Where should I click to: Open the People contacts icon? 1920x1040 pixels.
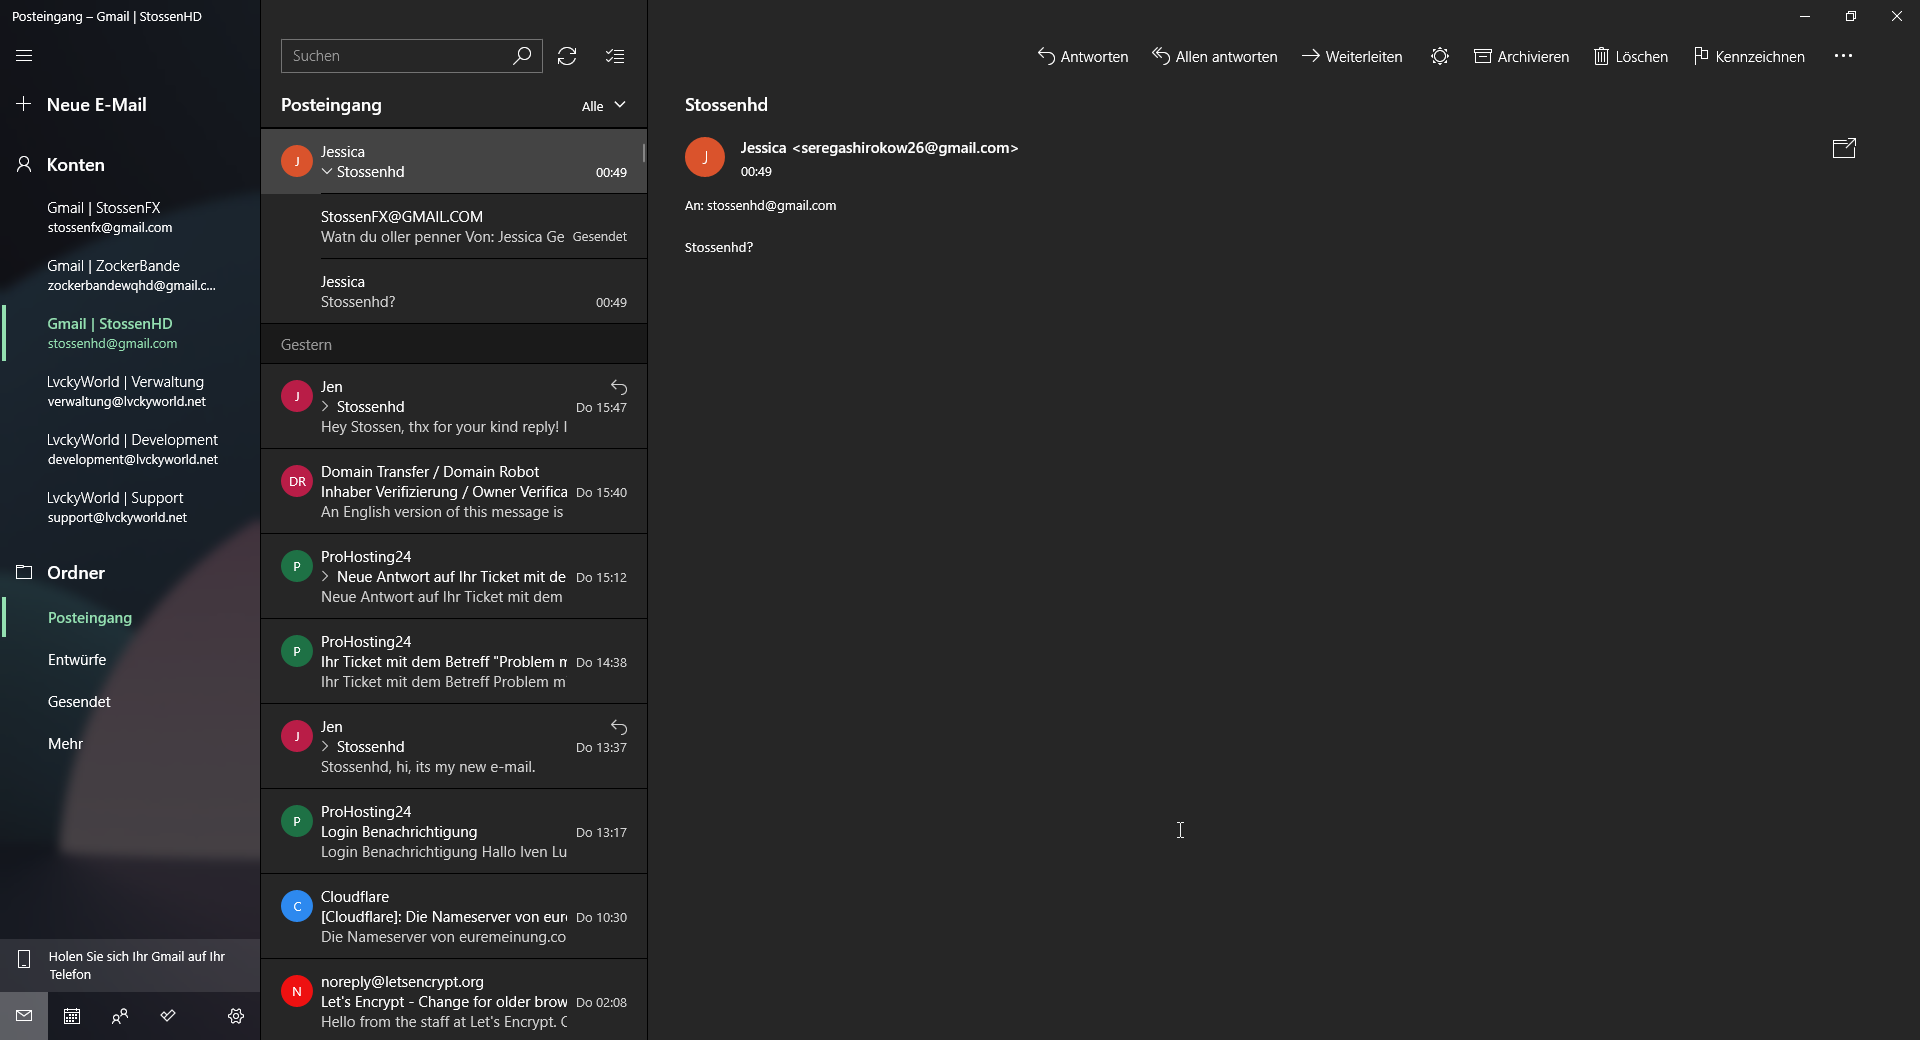pos(120,1016)
